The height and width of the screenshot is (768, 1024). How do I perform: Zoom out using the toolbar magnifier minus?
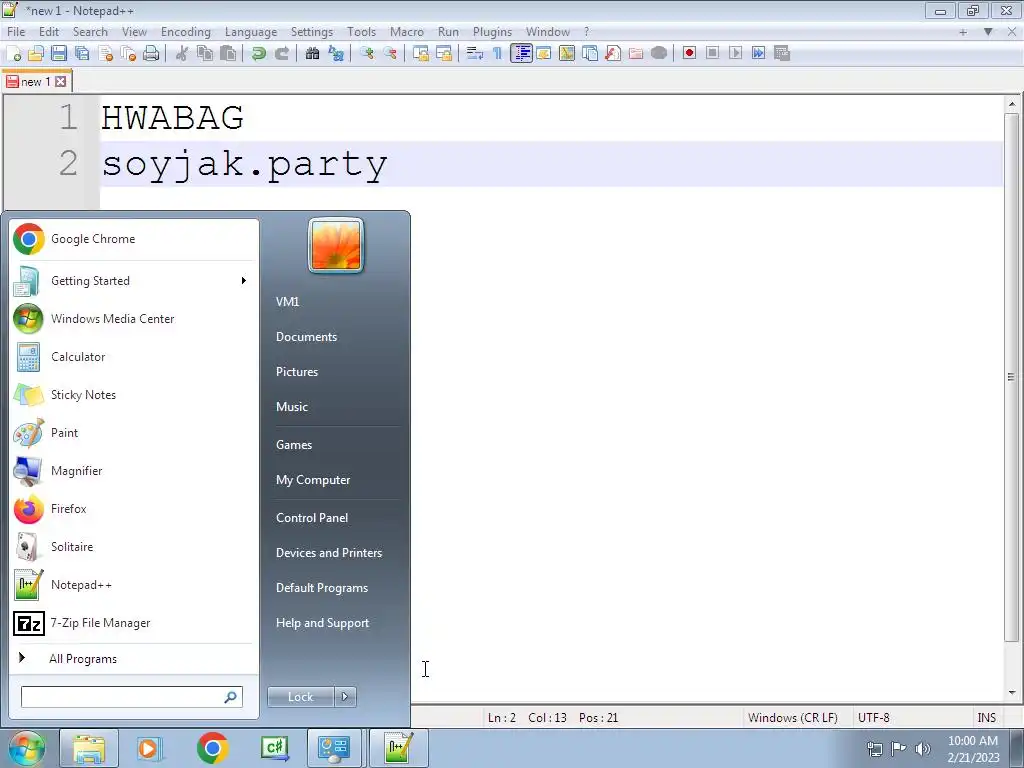[x=390, y=54]
